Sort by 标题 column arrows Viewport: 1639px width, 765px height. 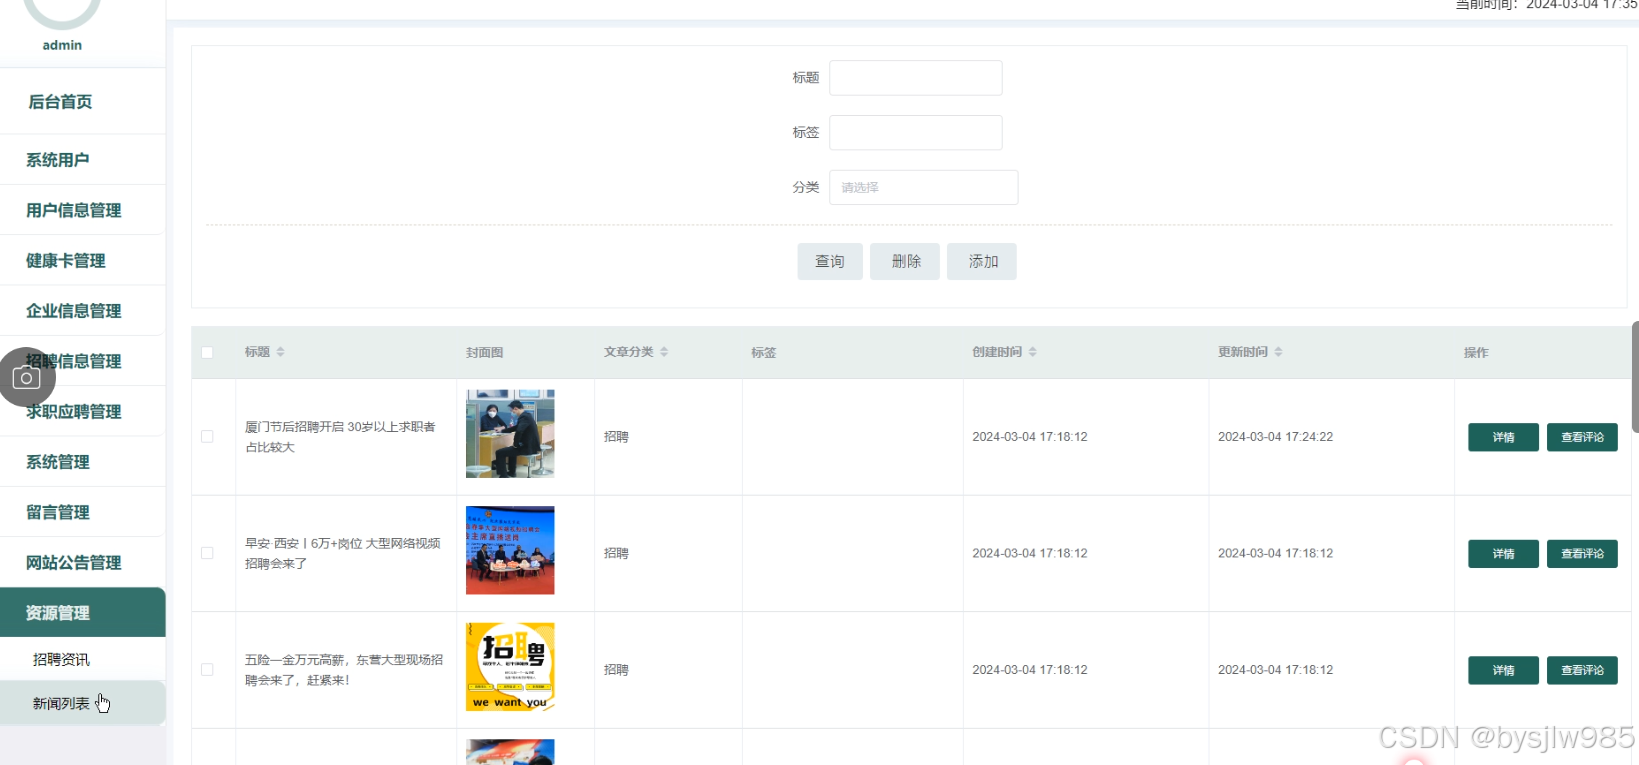click(x=281, y=352)
